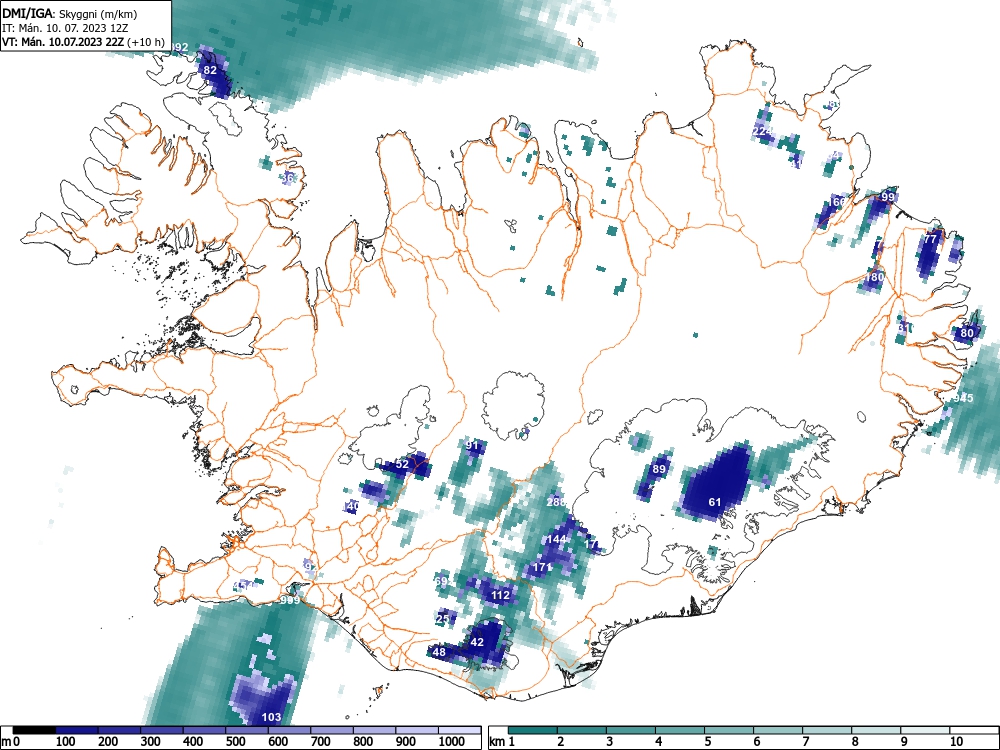Click the 'DMI/IGA: Skyggni (m/km)' title text

click(x=69, y=13)
